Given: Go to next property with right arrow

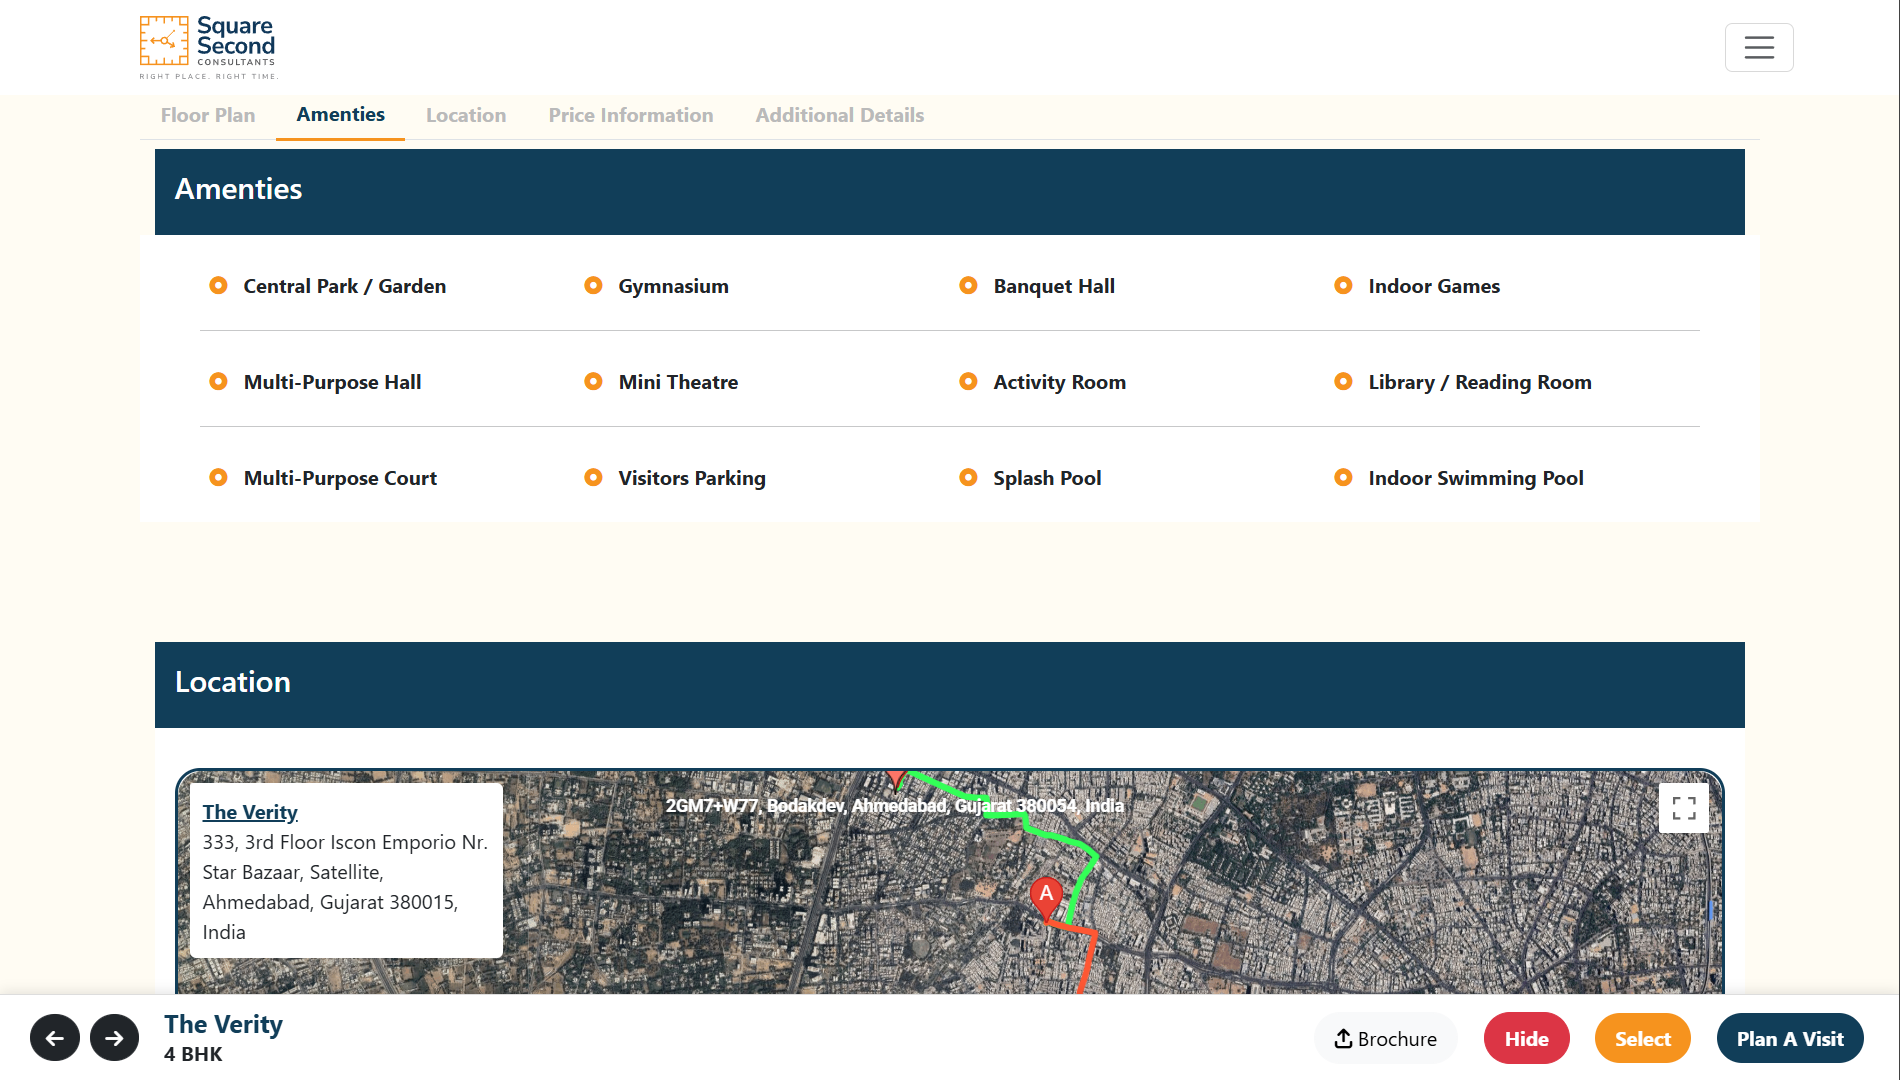Looking at the screenshot, I should (x=115, y=1038).
